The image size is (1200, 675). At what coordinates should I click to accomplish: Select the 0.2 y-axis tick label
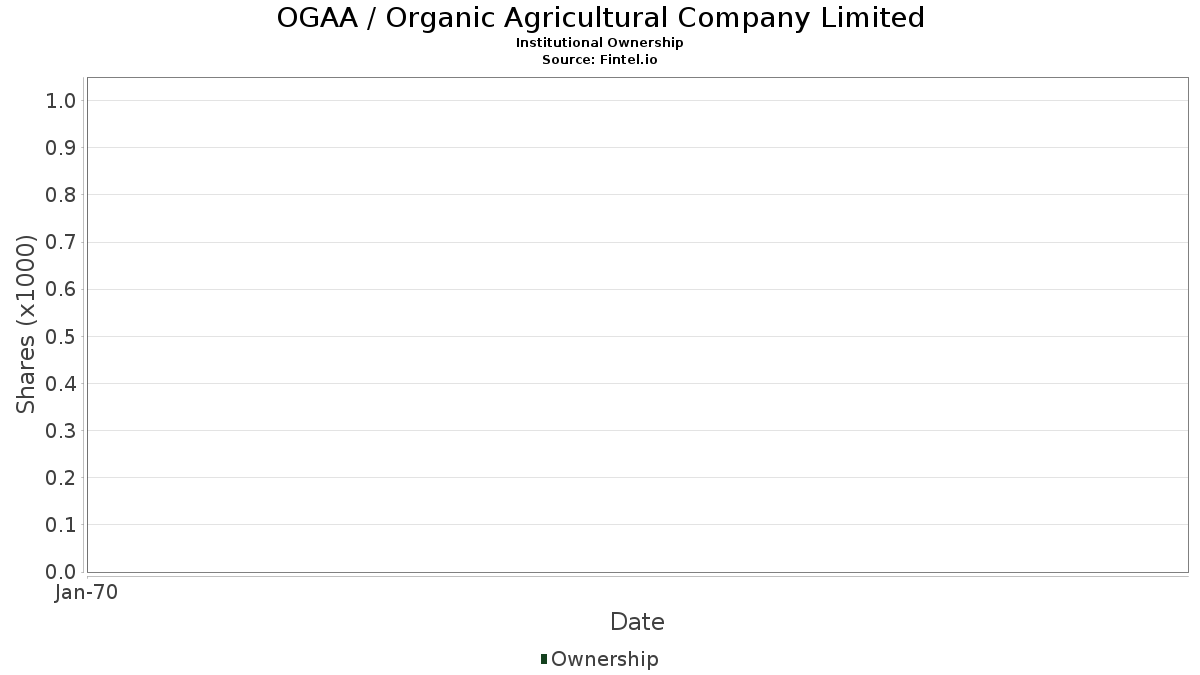(61, 478)
